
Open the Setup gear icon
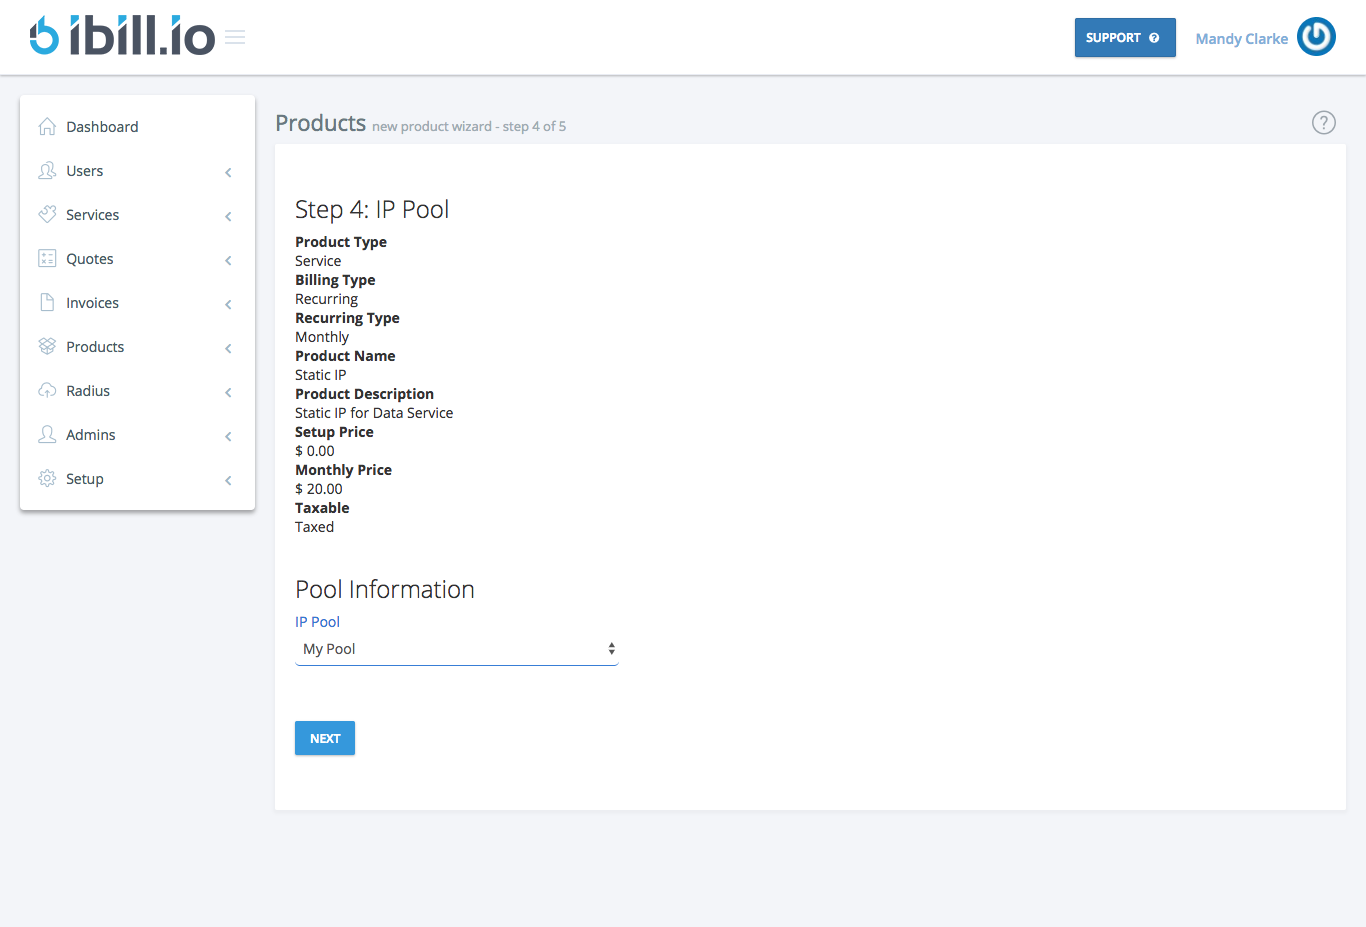(47, 478)
